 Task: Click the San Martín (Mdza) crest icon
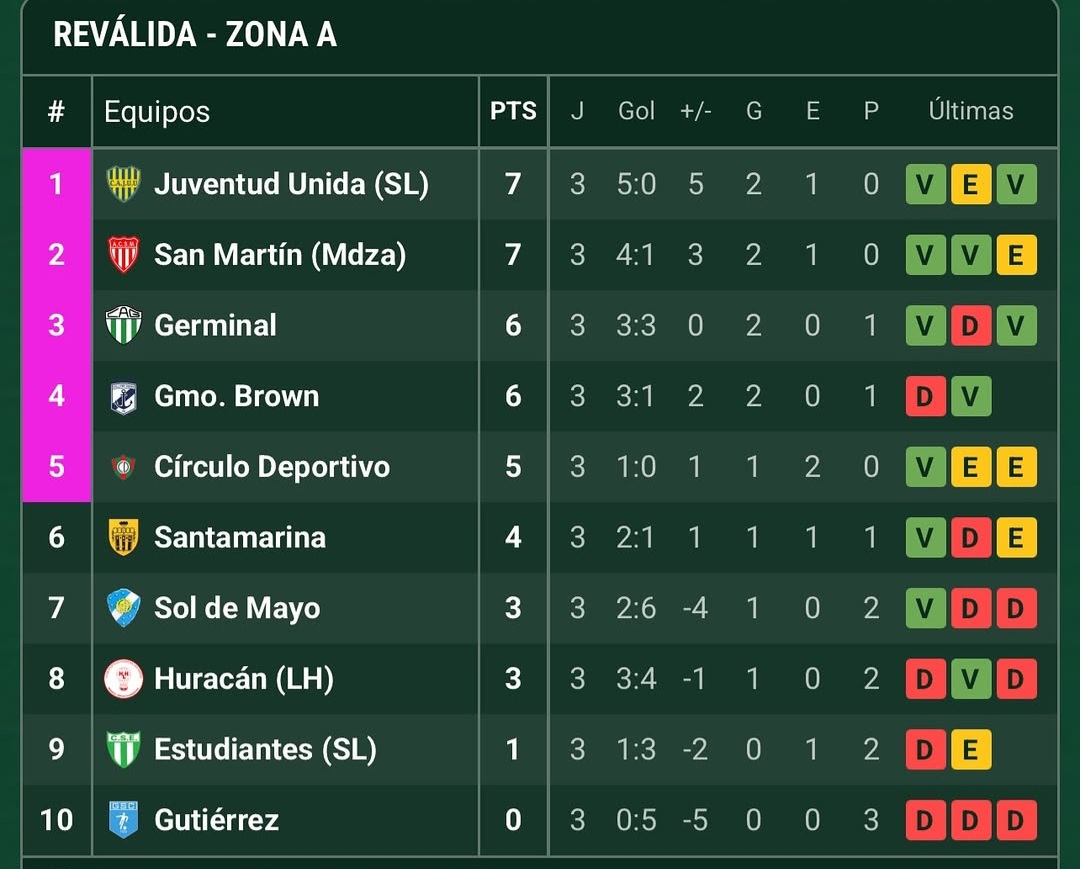[x=123, y=255]
